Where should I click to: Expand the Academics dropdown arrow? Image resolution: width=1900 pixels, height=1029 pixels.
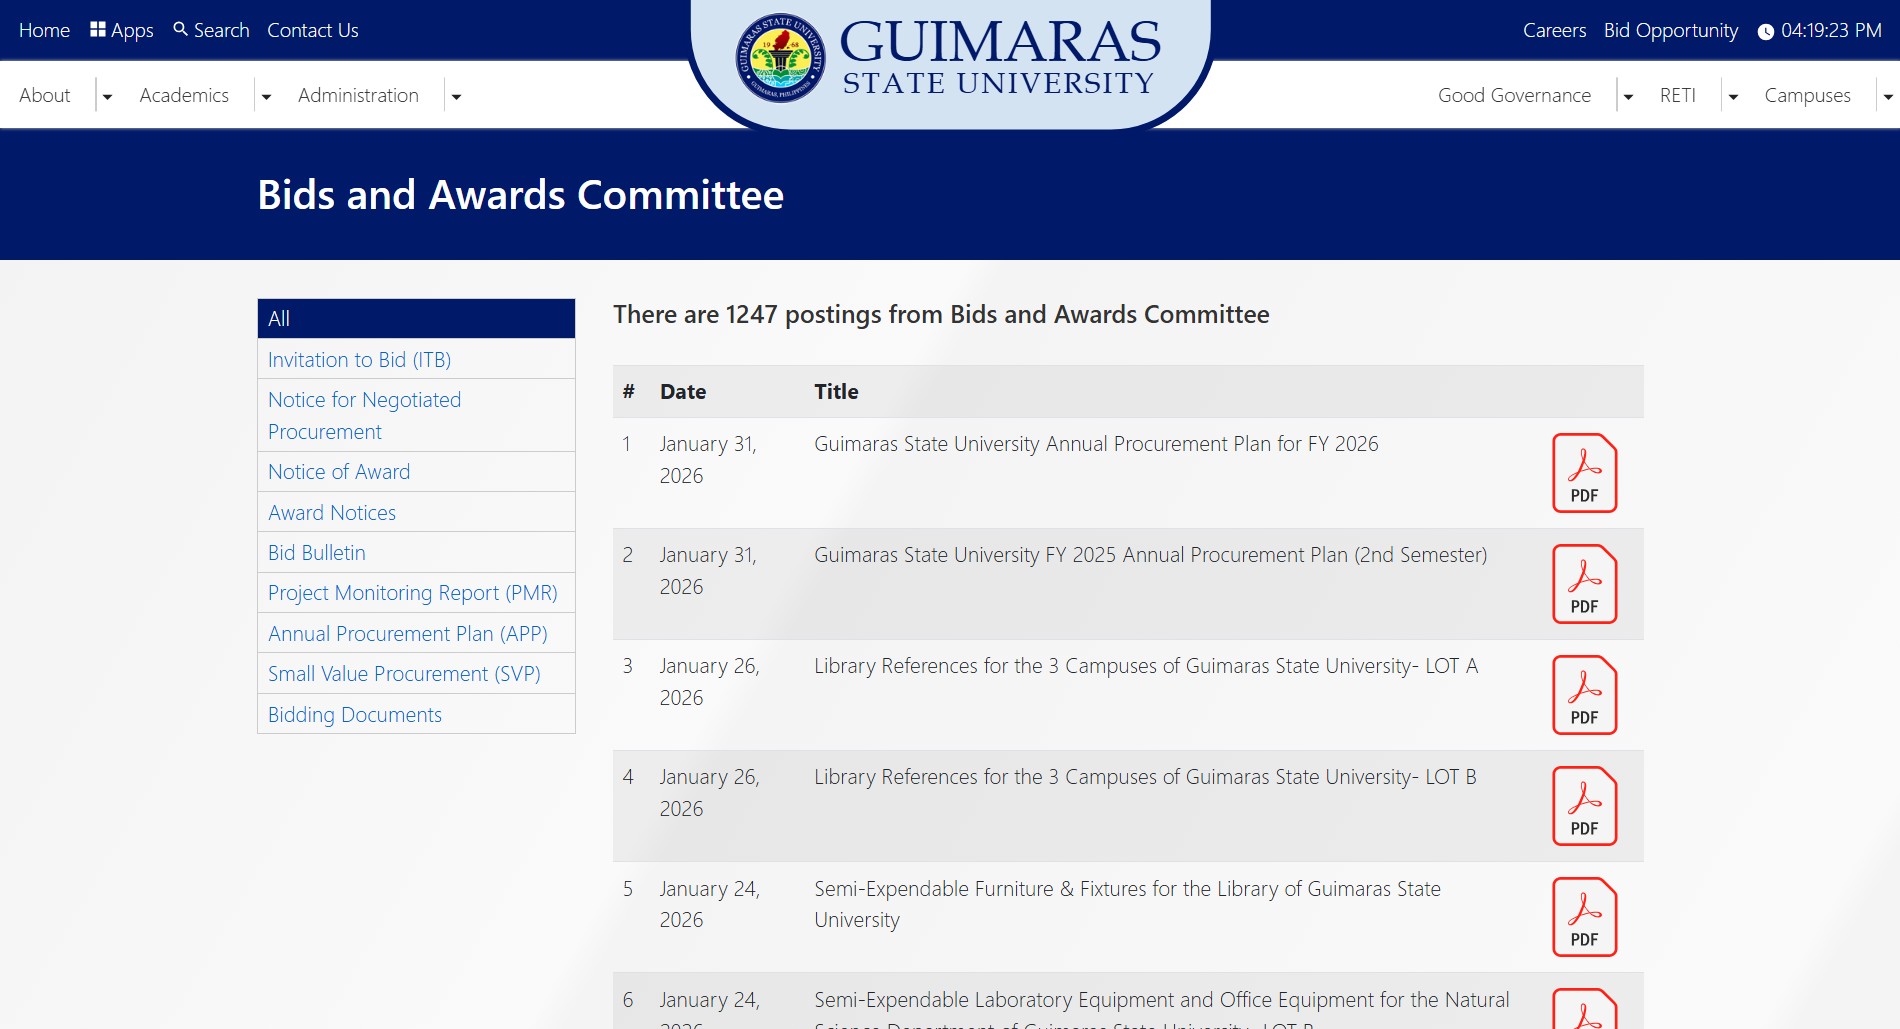(x=266, y=96)
